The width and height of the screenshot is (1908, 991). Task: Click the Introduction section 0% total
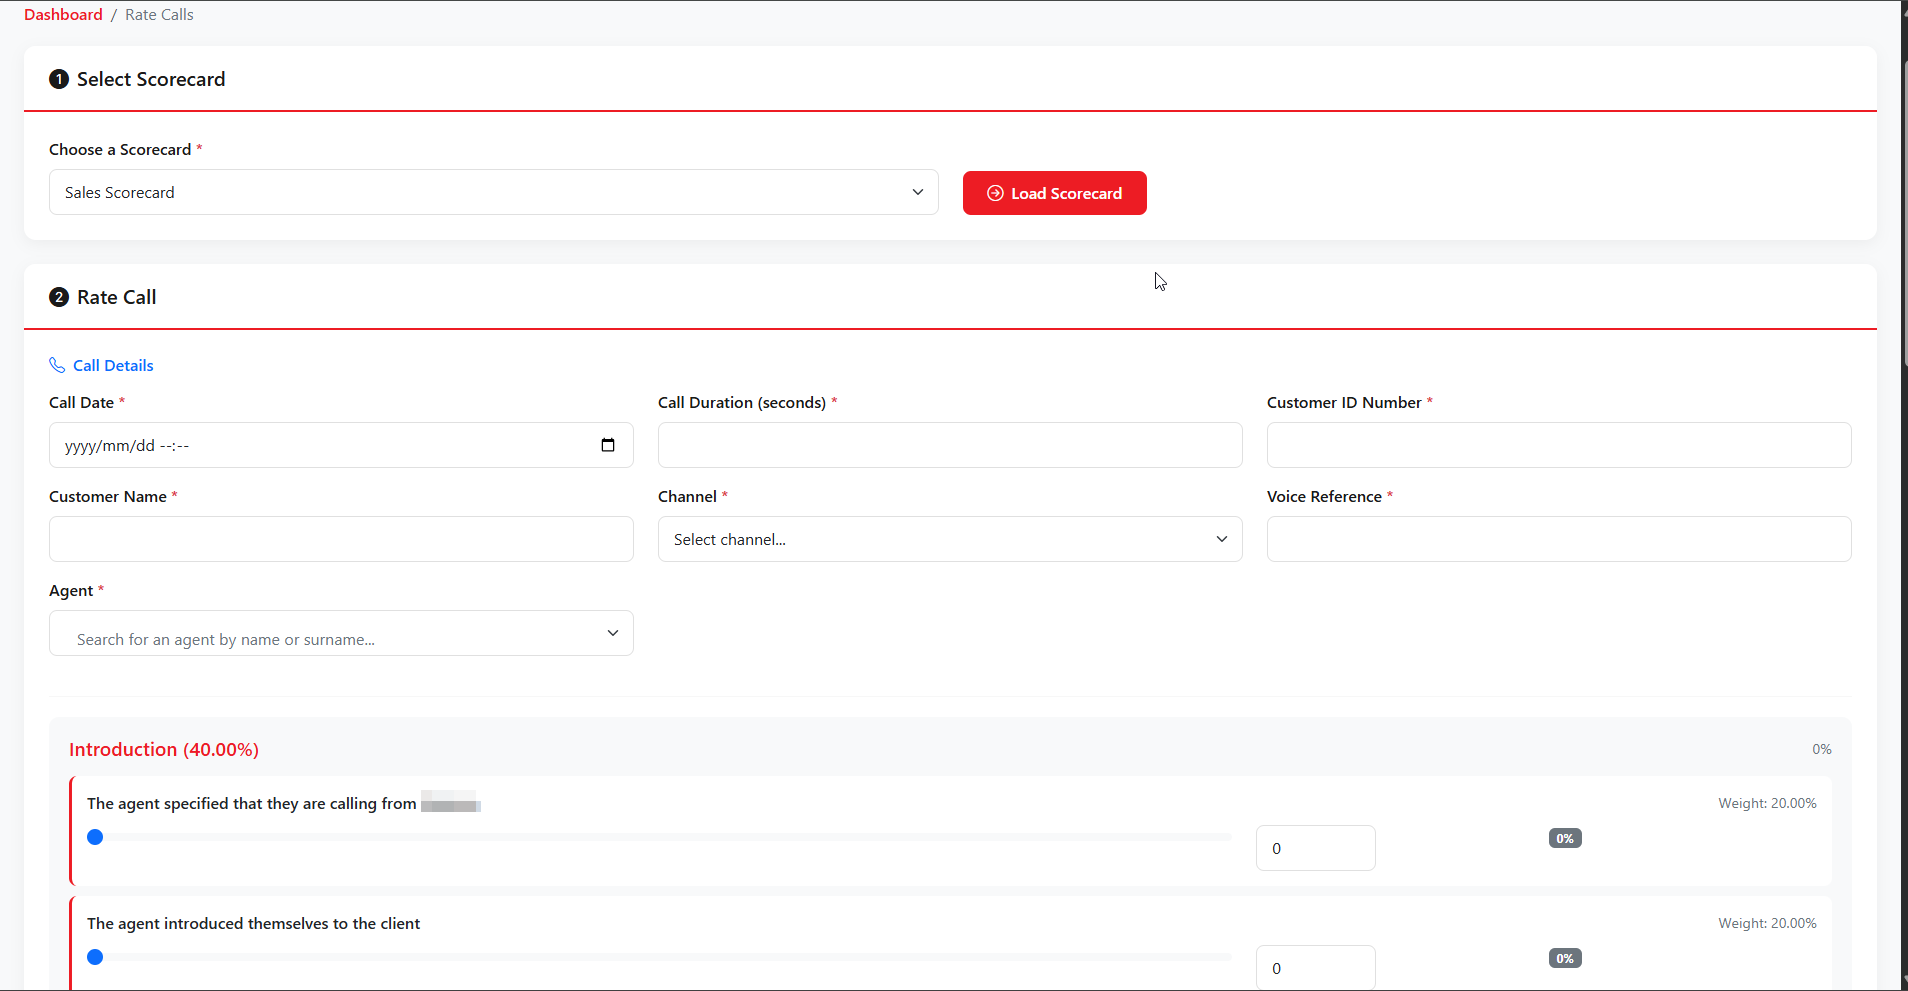pyautogui.click(x=1822, y=749)
